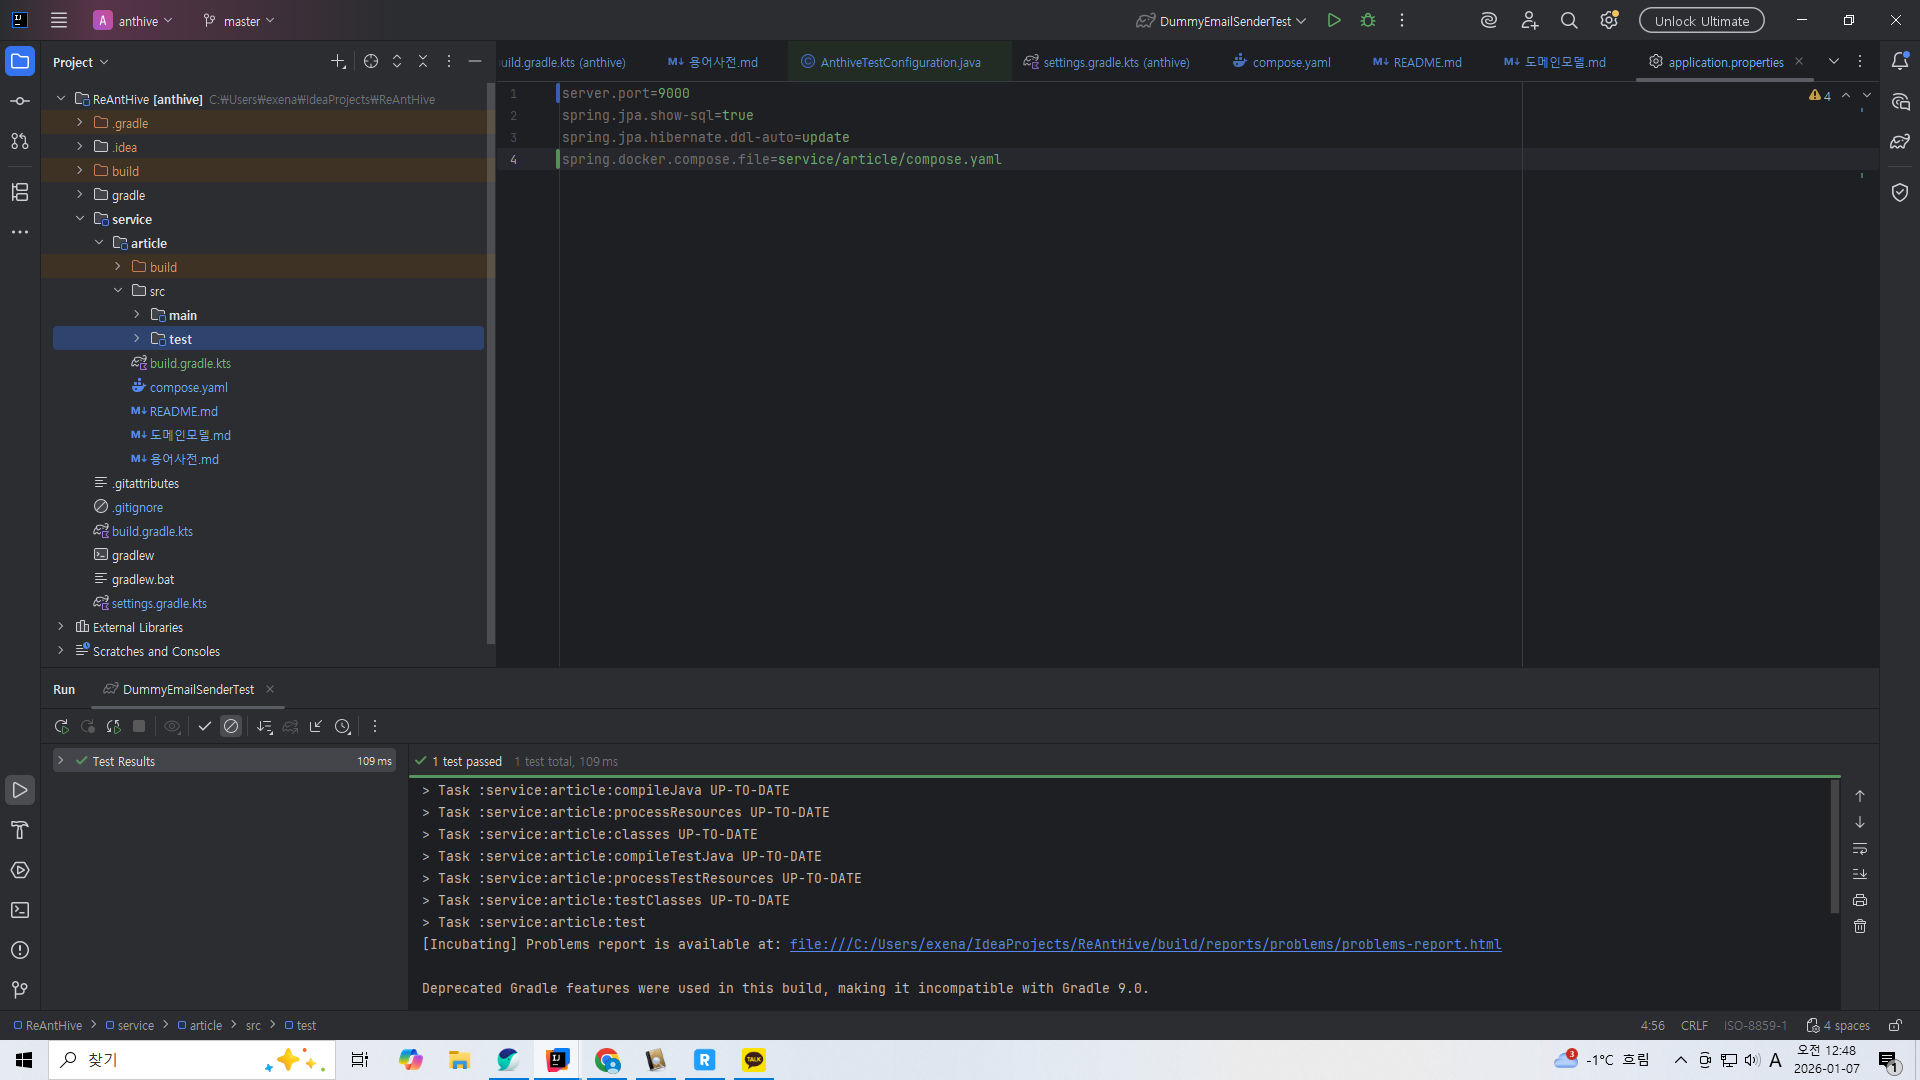Run DummyEmailSenderTest with green play icon
The height and width of the screenshot is (1080, 1920).
[1333, 20]
